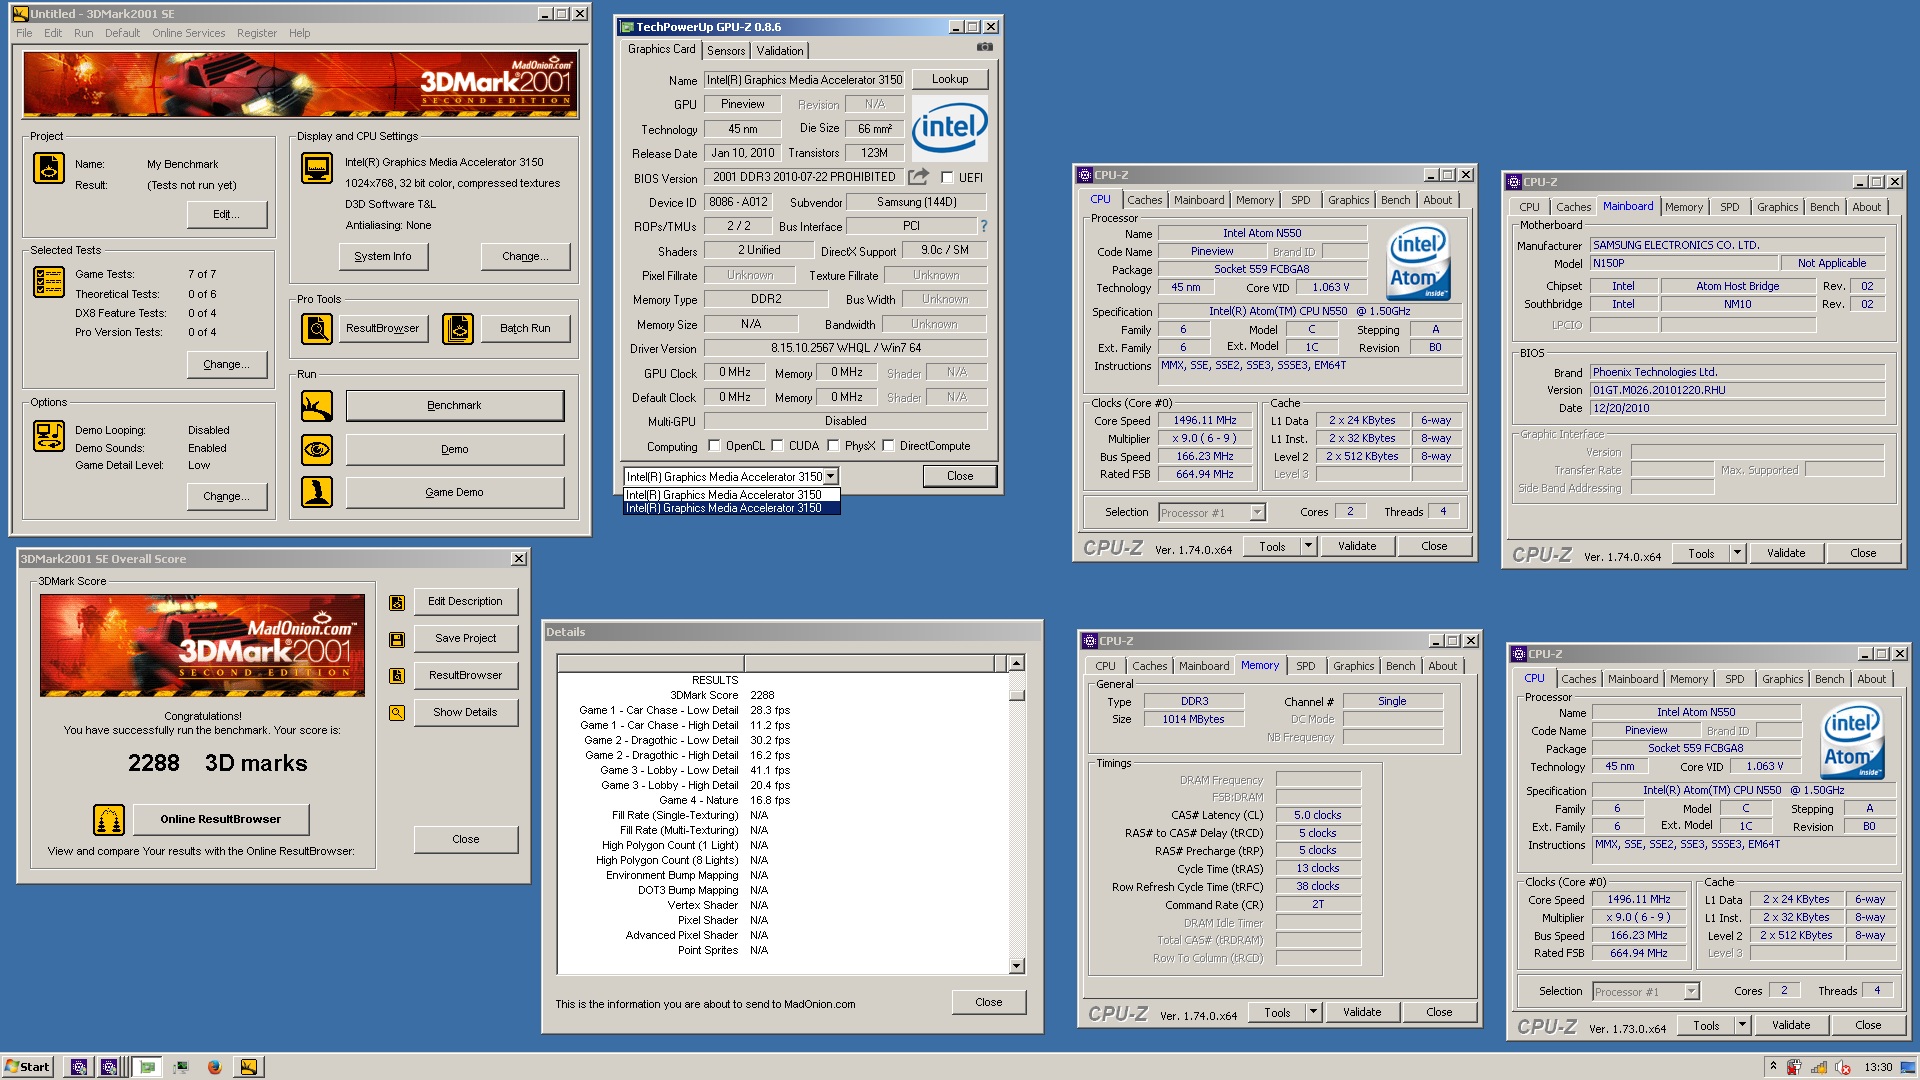1920x1080 pixels.
Task: Click the Edit Description icon in score window
Action: coord(397,602)
